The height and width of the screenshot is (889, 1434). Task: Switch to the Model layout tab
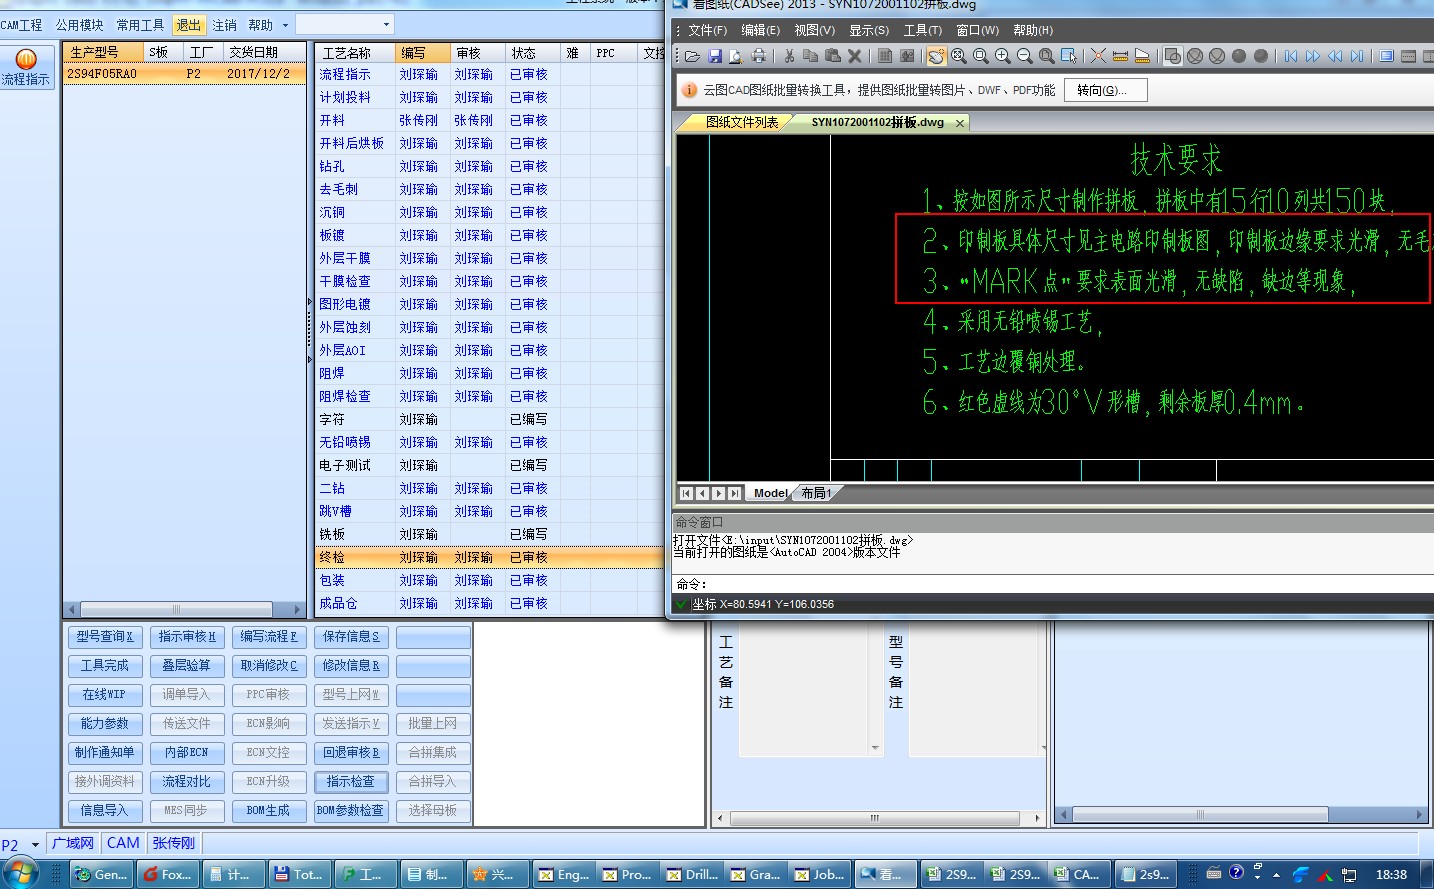click(770, 493)
